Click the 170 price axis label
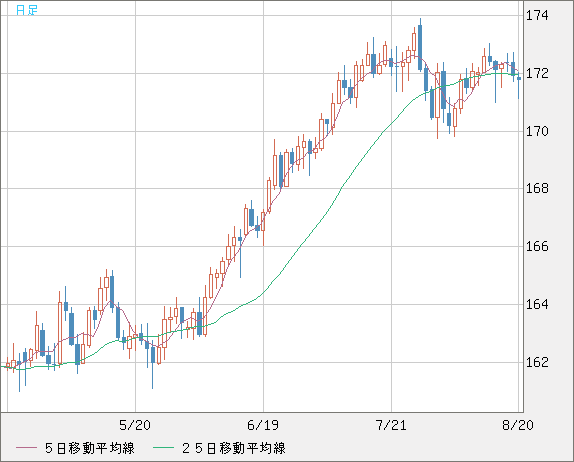 [537, 131]
